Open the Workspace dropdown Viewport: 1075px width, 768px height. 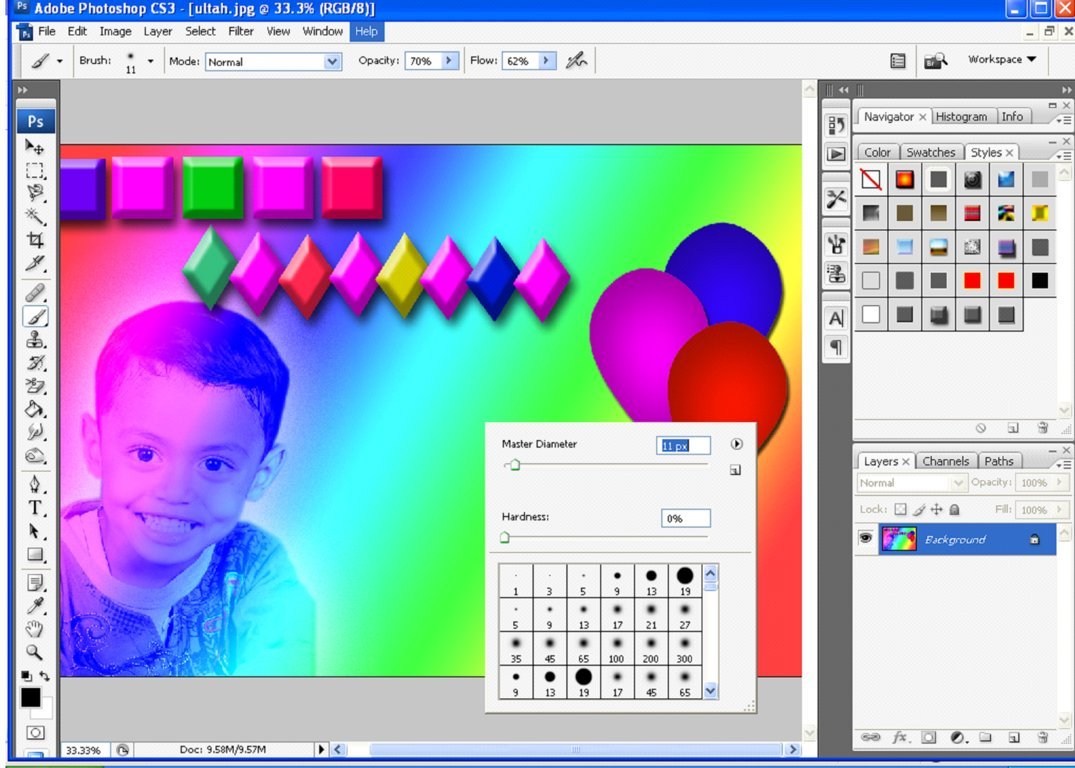1002,60
